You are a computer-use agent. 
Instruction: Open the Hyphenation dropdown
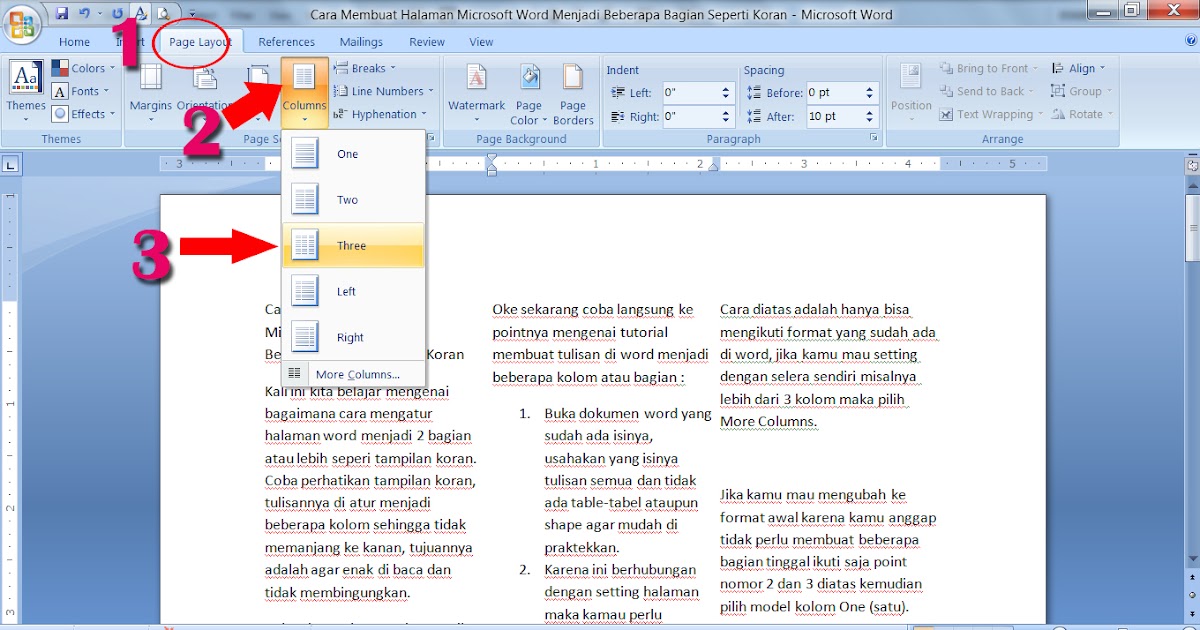click(381, 114)
